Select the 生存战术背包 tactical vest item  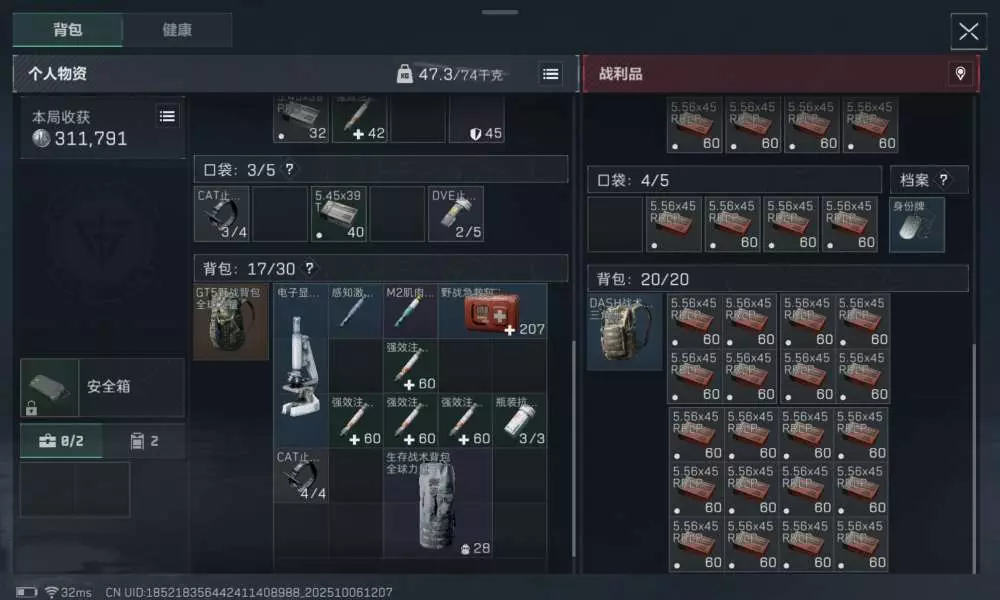point(438,502)
